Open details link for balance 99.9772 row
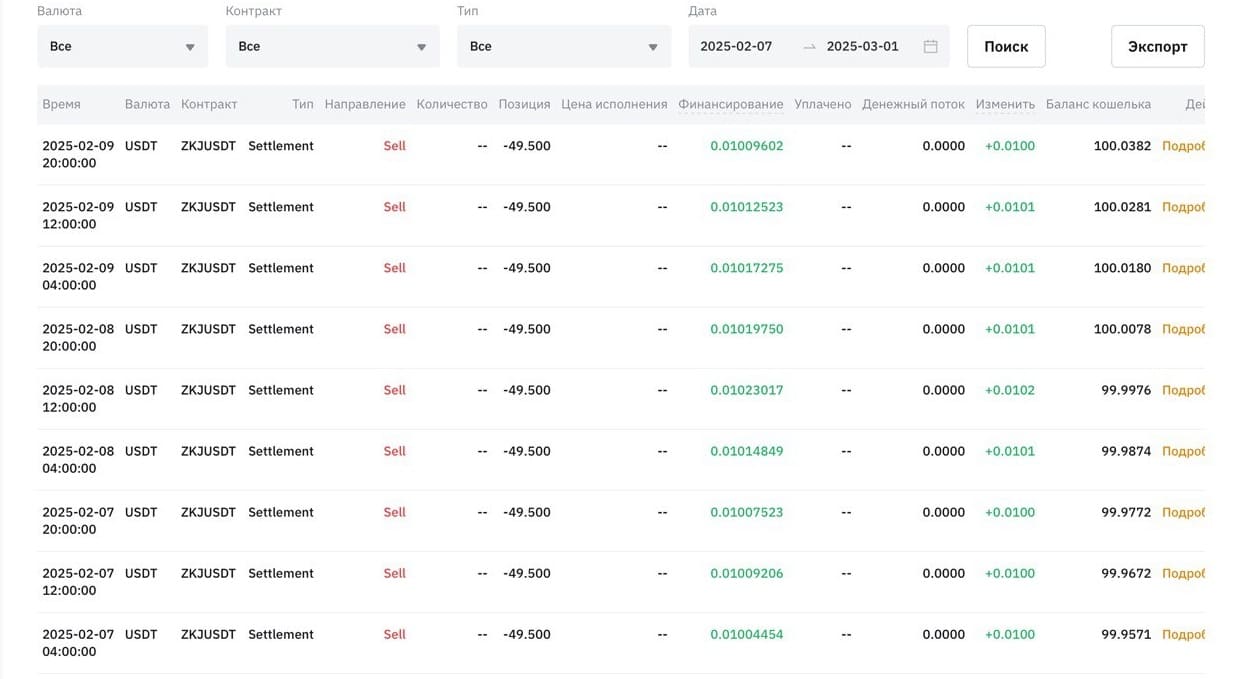The width and height of the screenshot is (1238, 679). [x=1183, y=512]
